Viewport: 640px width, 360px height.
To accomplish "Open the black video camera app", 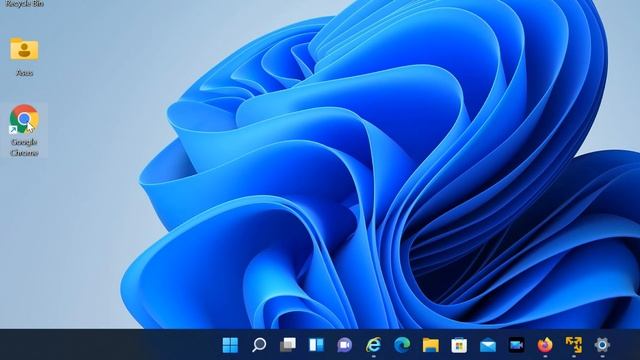I will (x=516, y=345).
